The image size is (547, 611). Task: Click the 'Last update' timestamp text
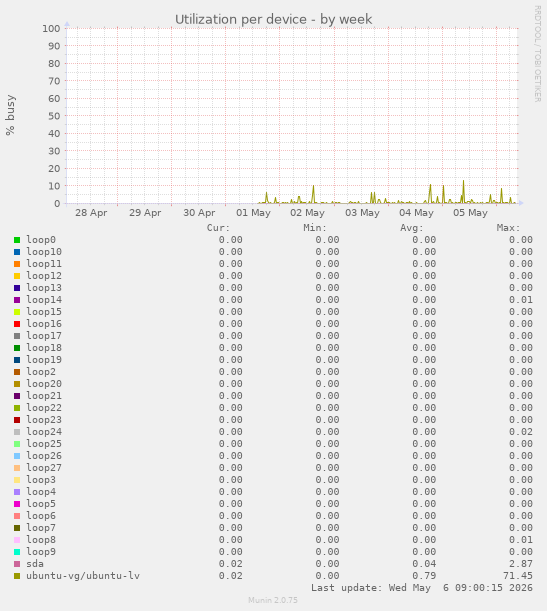422,588
